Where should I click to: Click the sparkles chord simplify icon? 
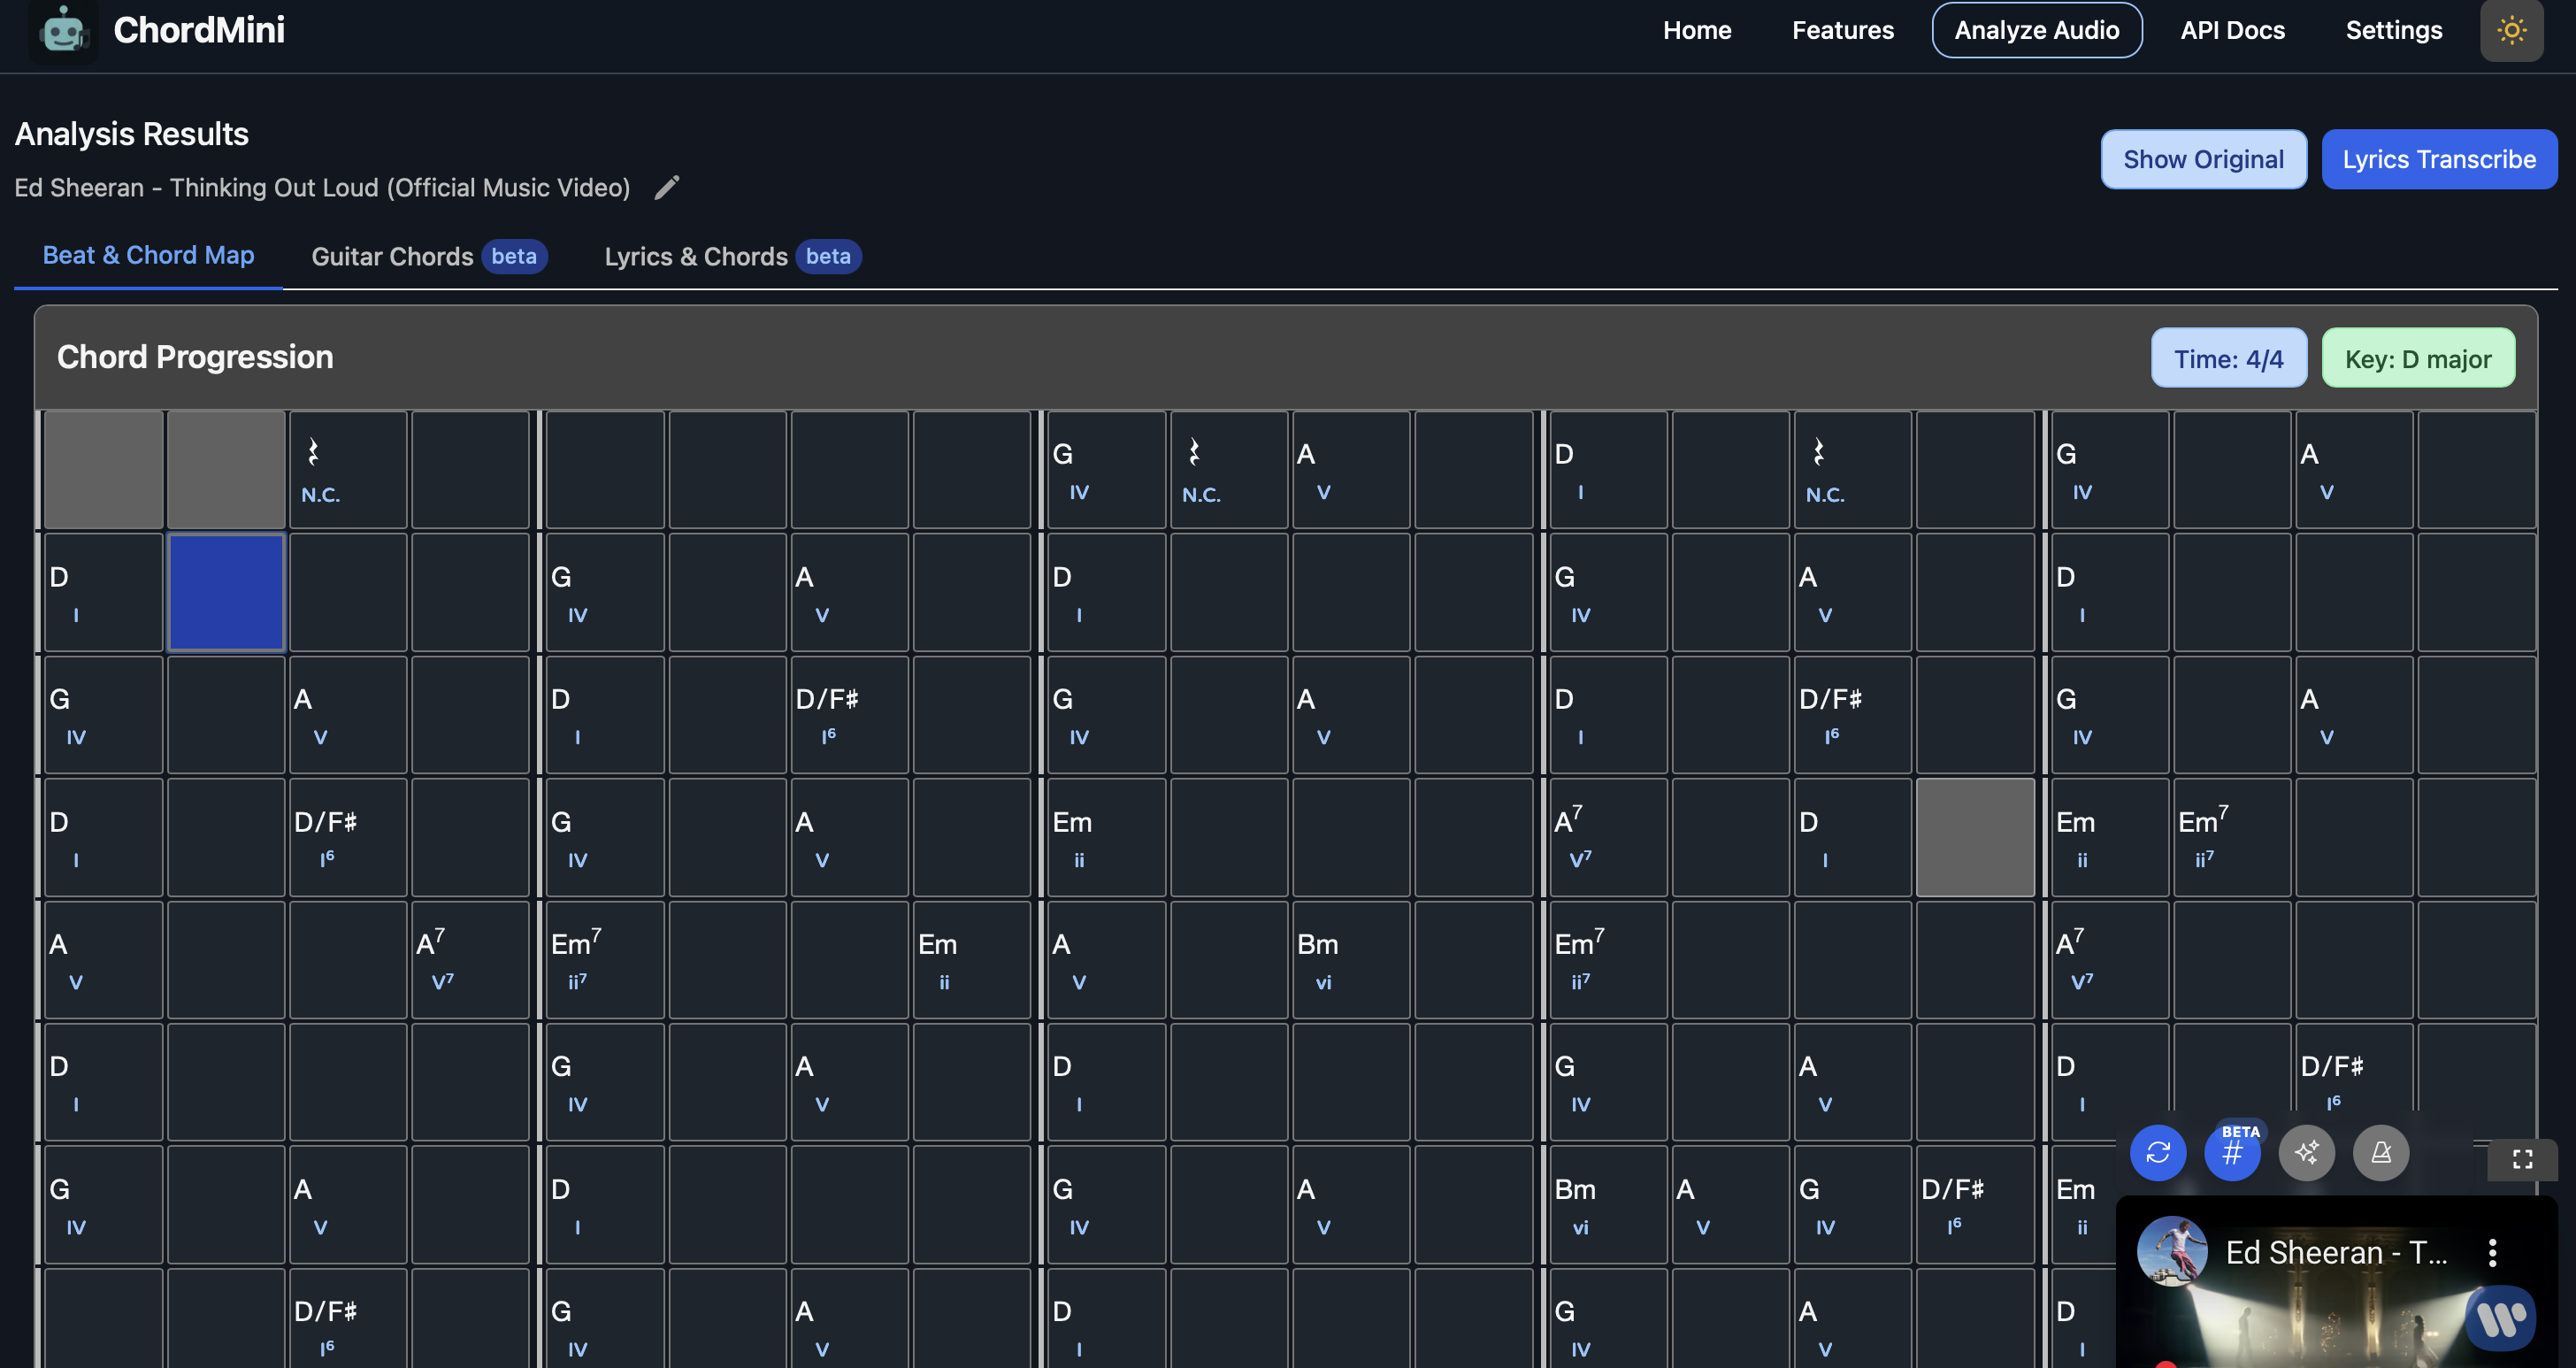coord(2306,1153)
